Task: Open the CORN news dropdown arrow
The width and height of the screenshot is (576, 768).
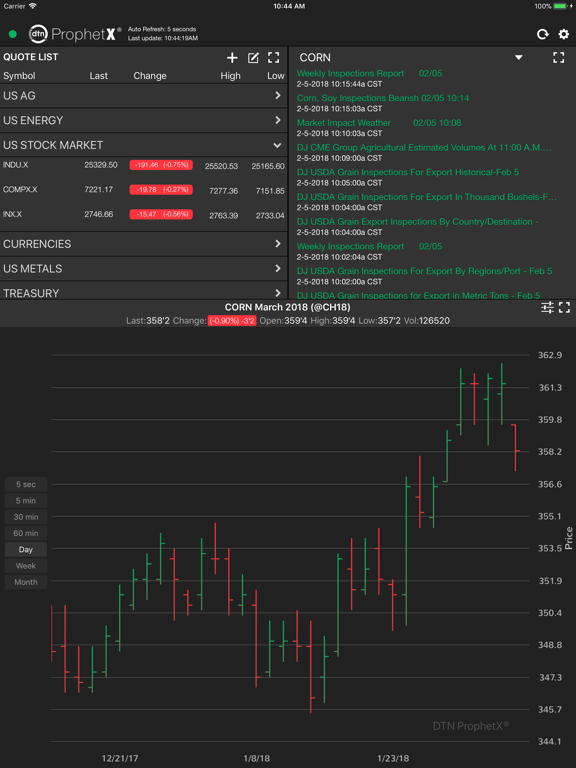Action: (519, 58)
